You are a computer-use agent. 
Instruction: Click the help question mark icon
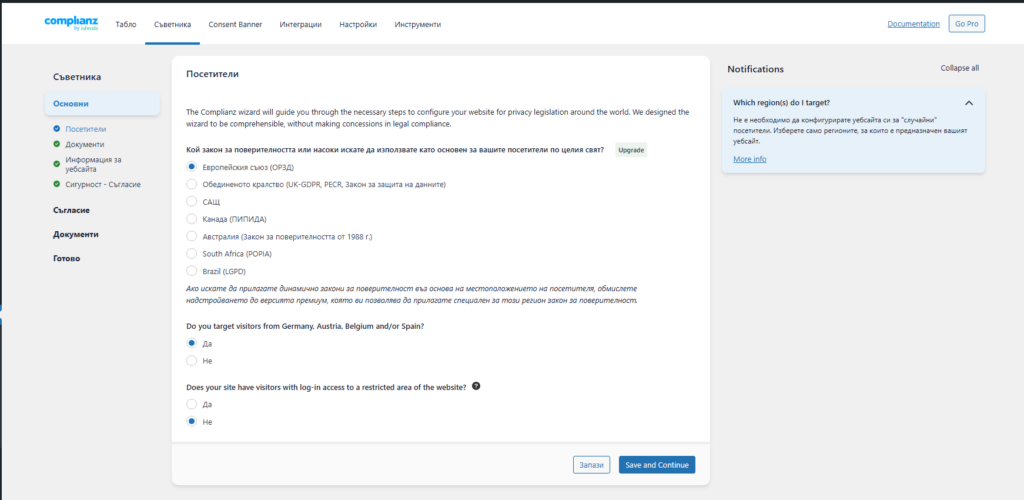point(476,386)
